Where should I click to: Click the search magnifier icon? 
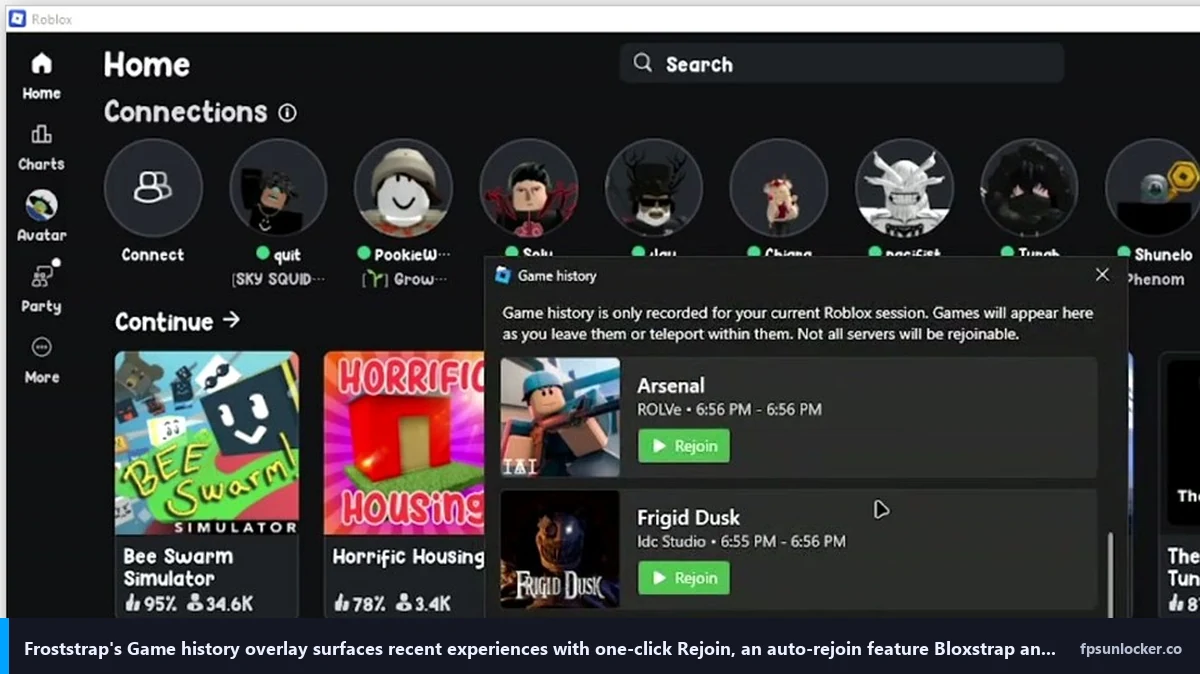pos(642,63)
